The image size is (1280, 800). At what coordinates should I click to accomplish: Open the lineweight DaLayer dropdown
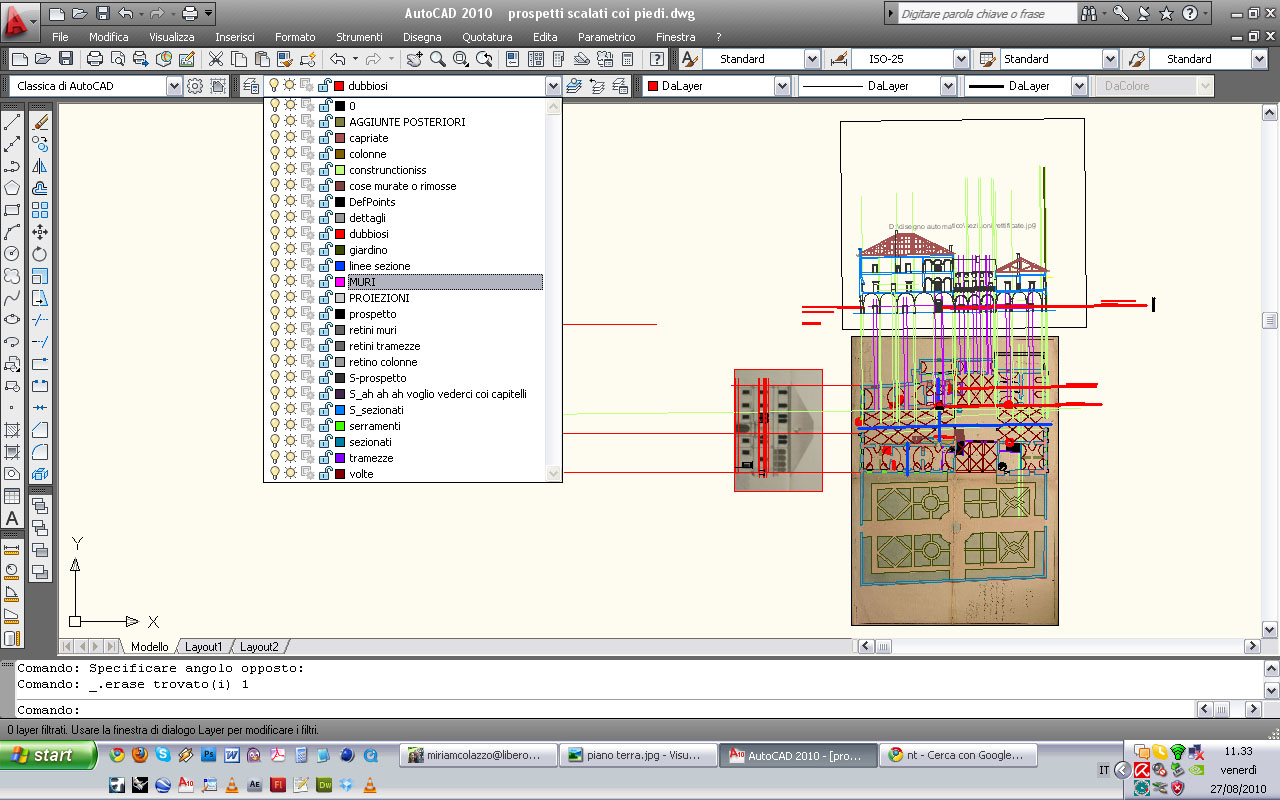click(x=1079, y=86)
